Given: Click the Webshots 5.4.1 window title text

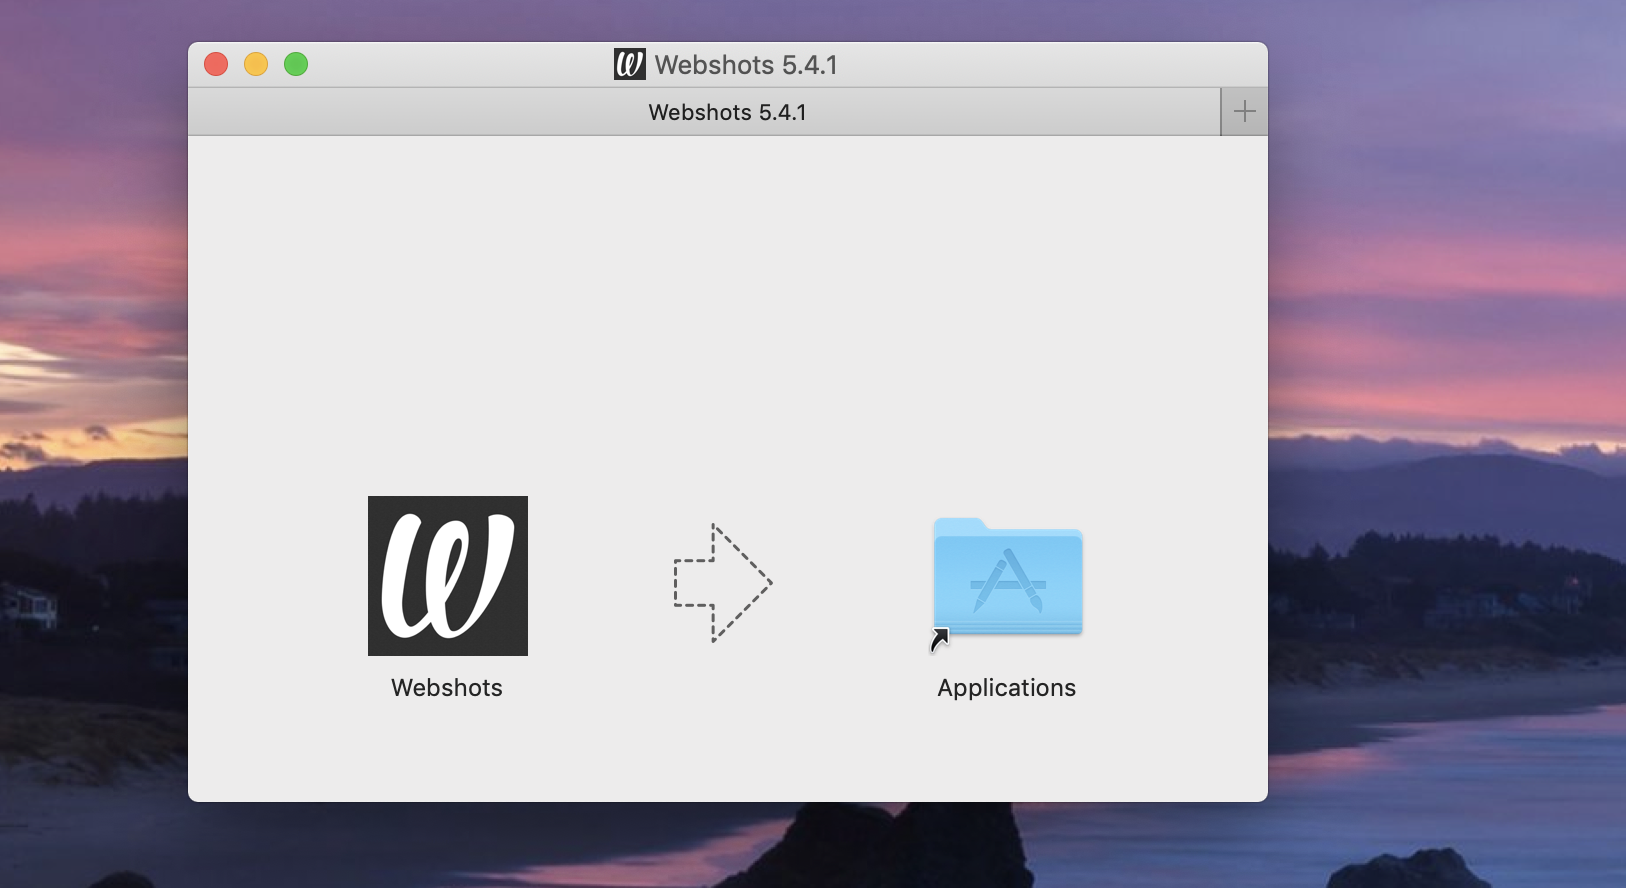Looking at the screenshot, I should coord(746,65).
